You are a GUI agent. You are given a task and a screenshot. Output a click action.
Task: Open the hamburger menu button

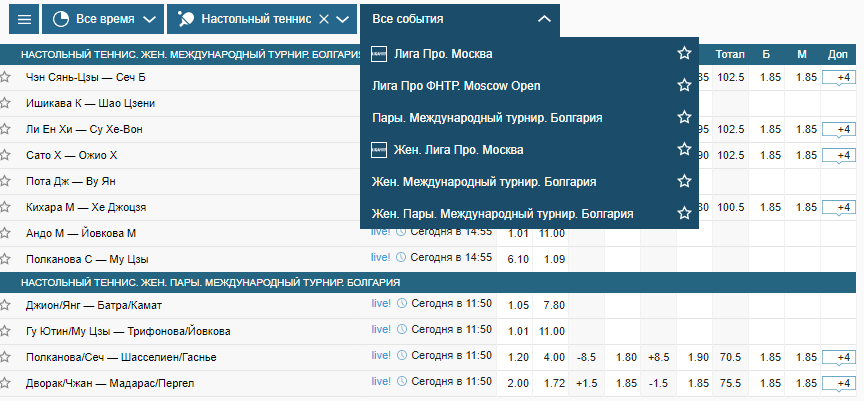pyautogui.click(x=24, y=19)
